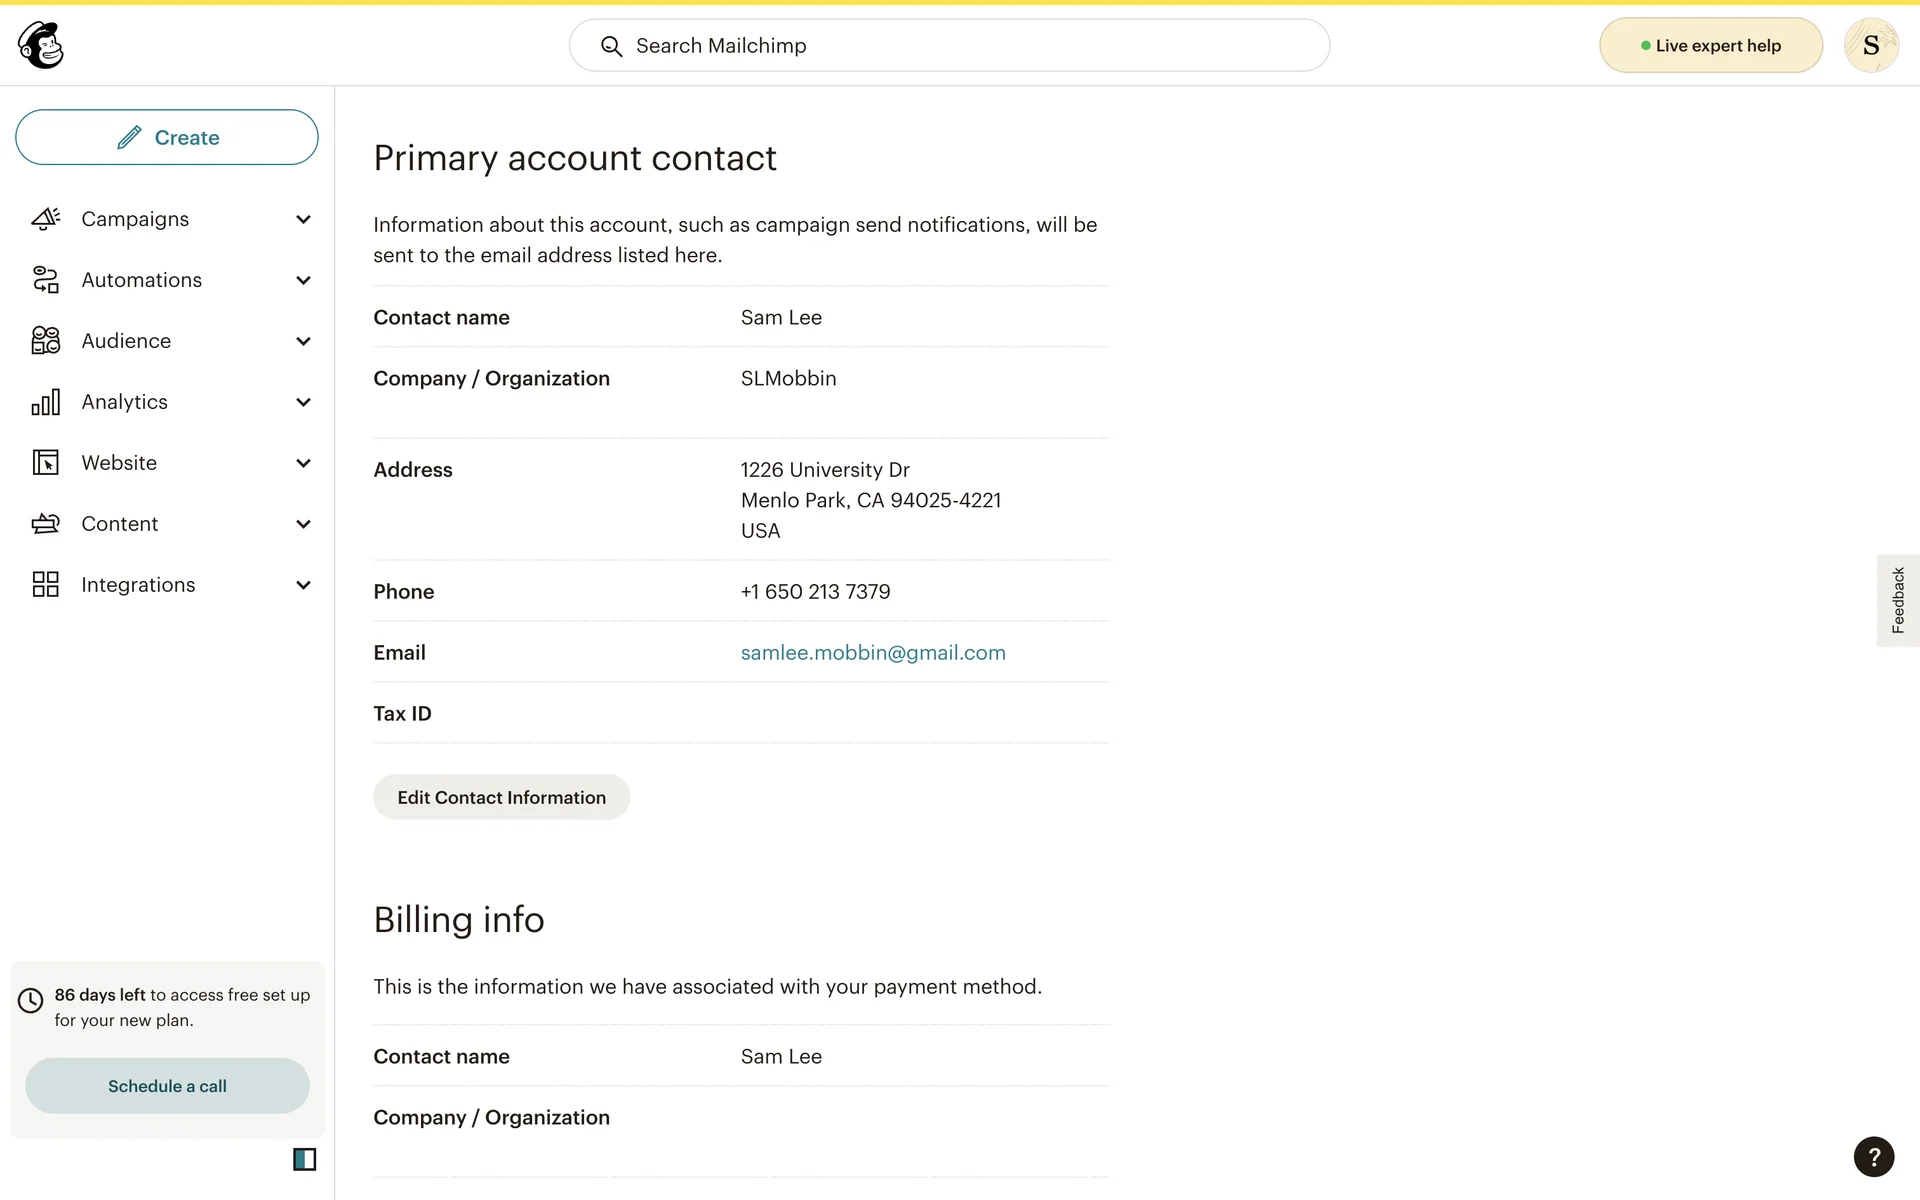Image resolution: width=1920 pixels, height=1200 pixels.
Task: Click in the Search Mailchimp field
Action: click(x=950, y=46)
